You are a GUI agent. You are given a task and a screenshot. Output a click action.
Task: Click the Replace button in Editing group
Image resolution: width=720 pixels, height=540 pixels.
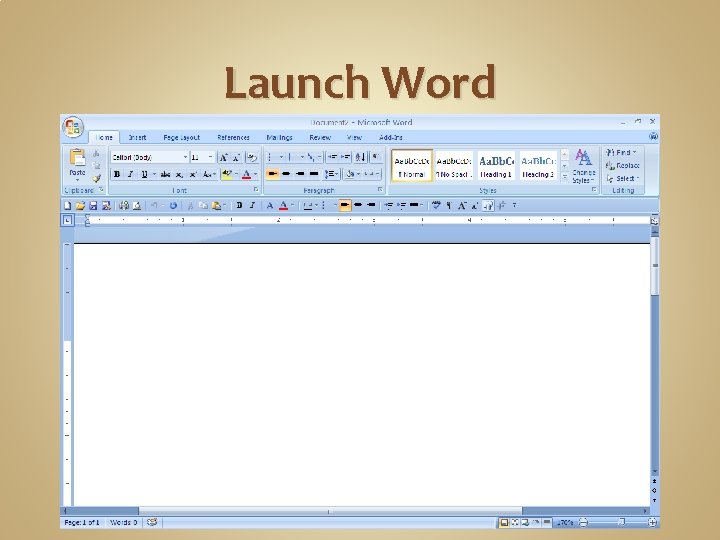tap(623, 165)
